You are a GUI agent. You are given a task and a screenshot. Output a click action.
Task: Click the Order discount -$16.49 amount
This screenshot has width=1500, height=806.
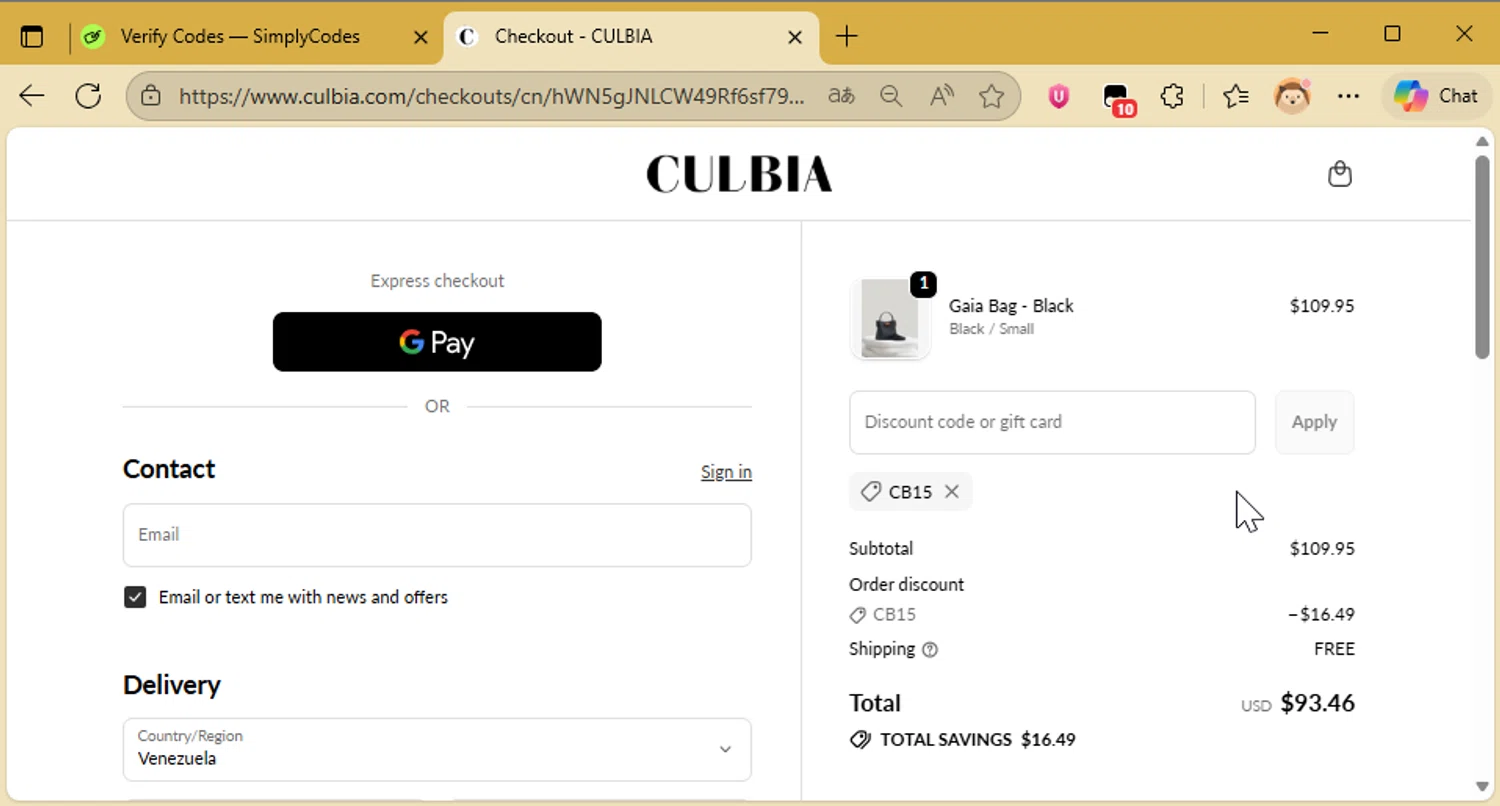(x=1322, y=615)
